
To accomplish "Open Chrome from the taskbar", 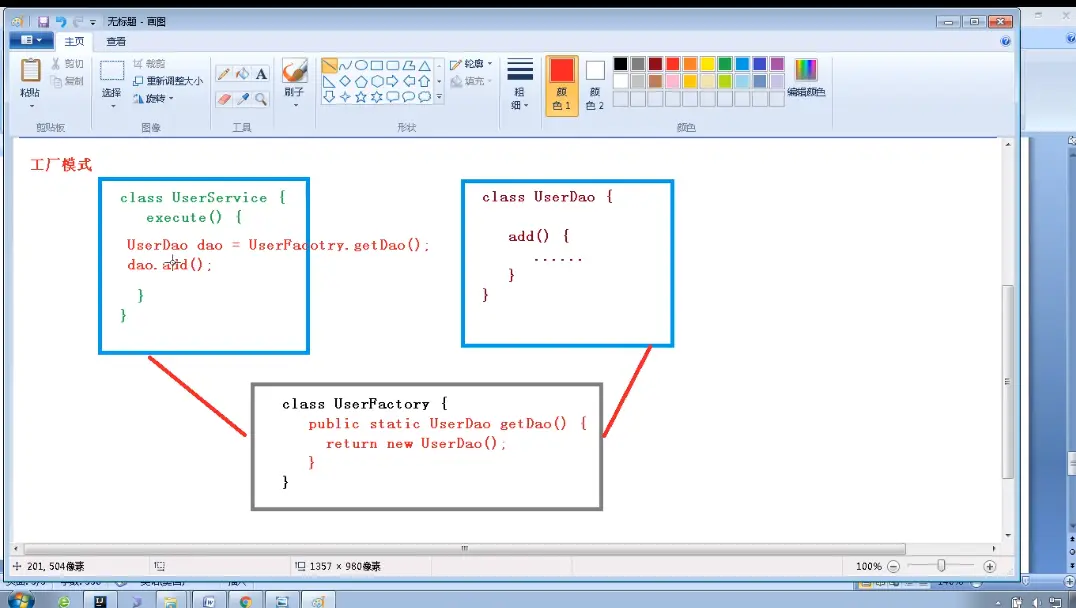I will click(245, 602).
